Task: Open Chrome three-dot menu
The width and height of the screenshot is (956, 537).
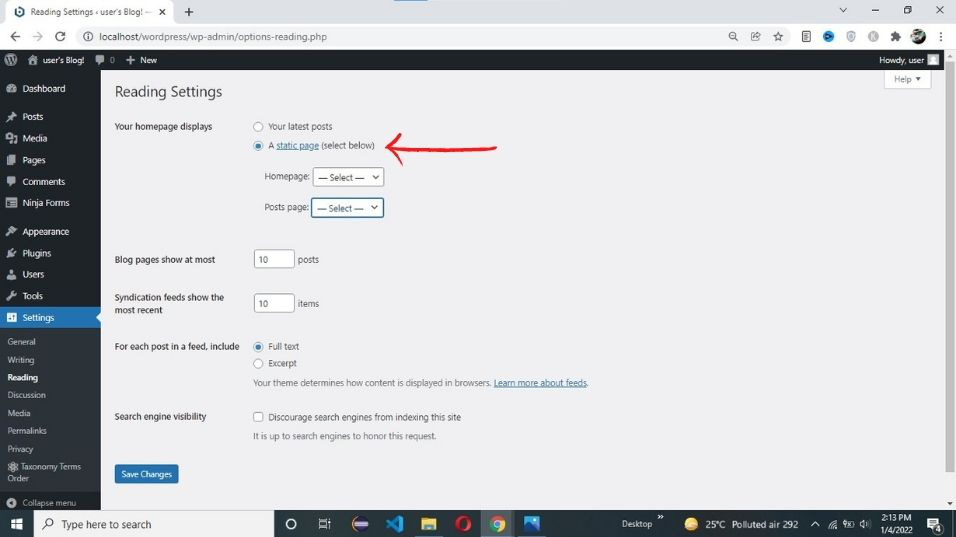Action: click(x=941, y=37)
